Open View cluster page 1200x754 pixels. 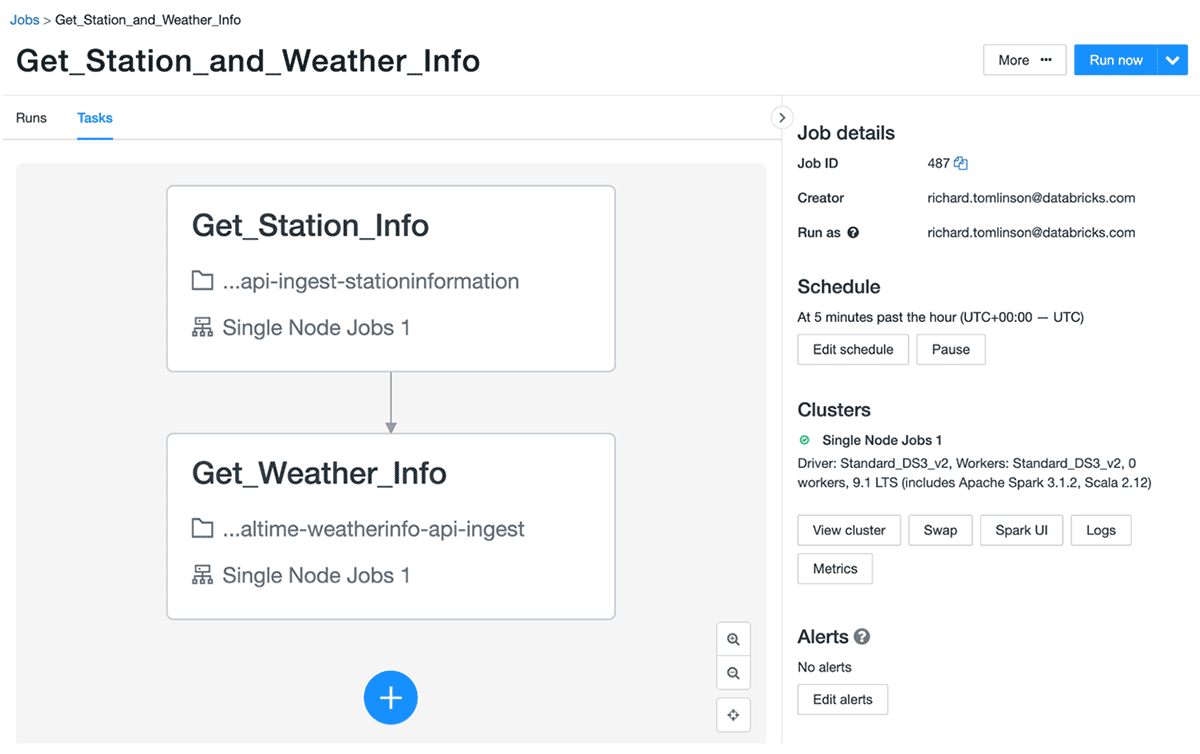point(849,530)
